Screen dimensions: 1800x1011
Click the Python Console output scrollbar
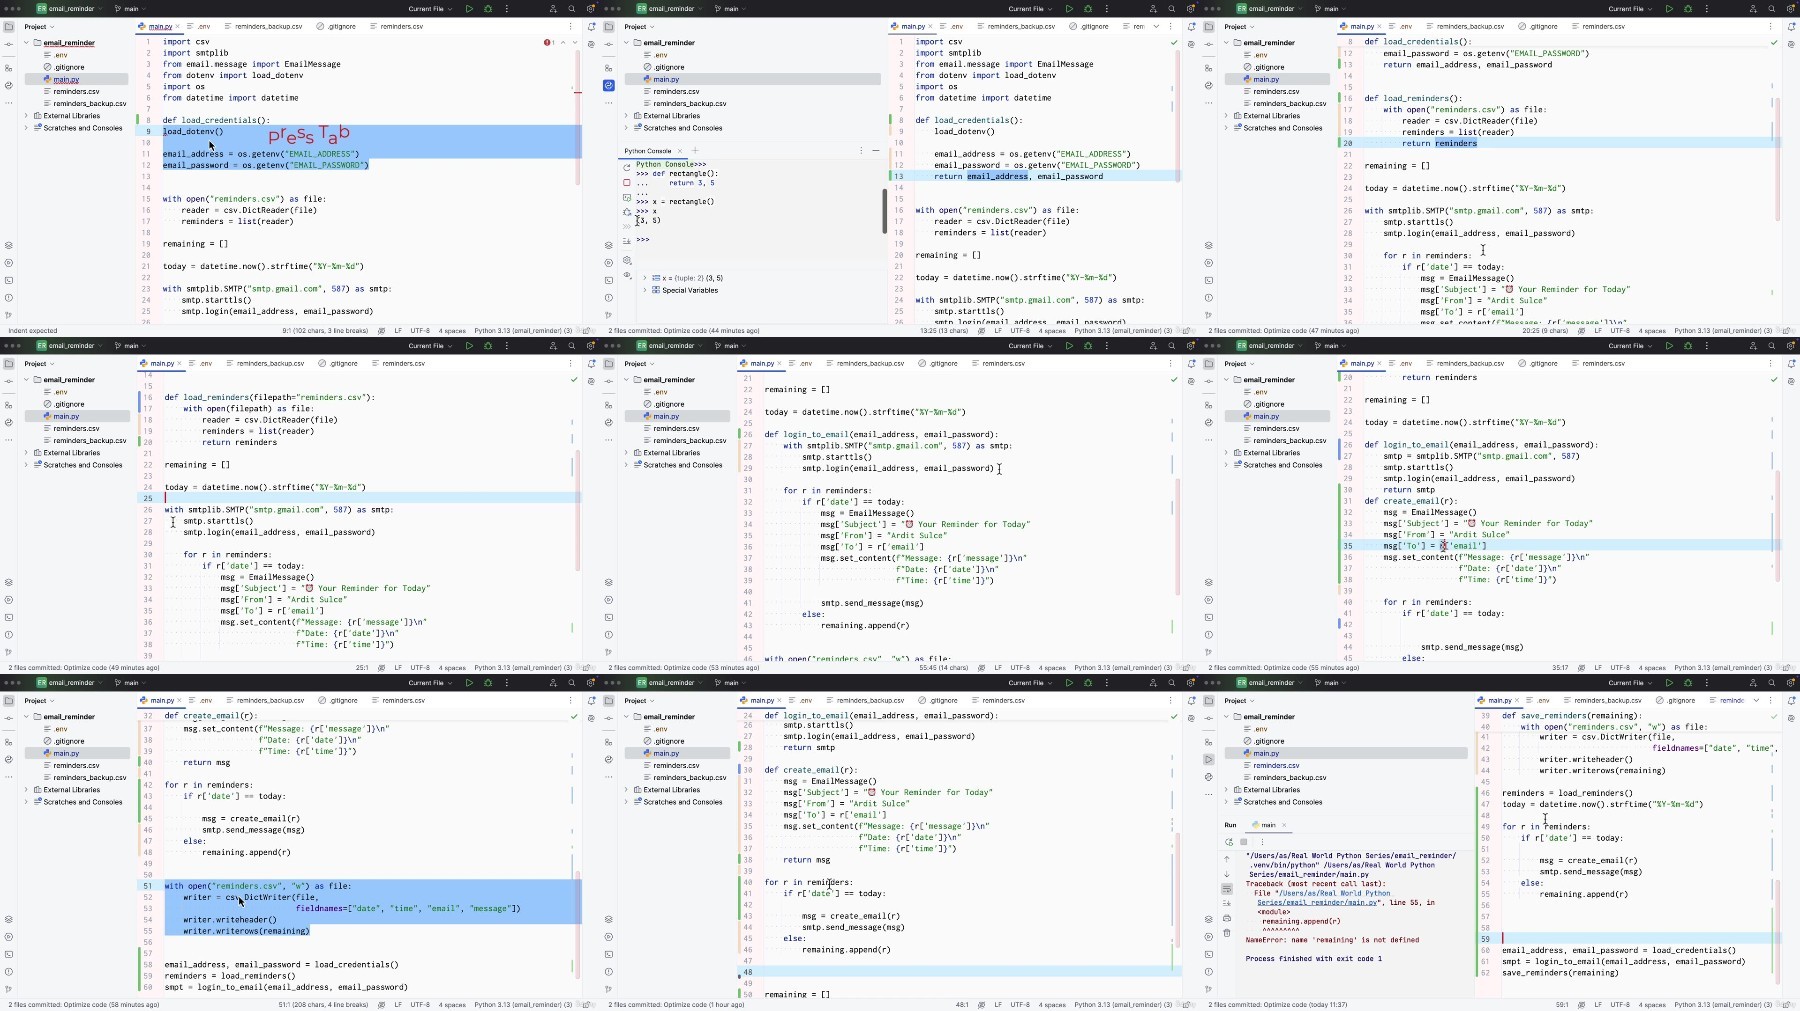click(x=884, y=210)
